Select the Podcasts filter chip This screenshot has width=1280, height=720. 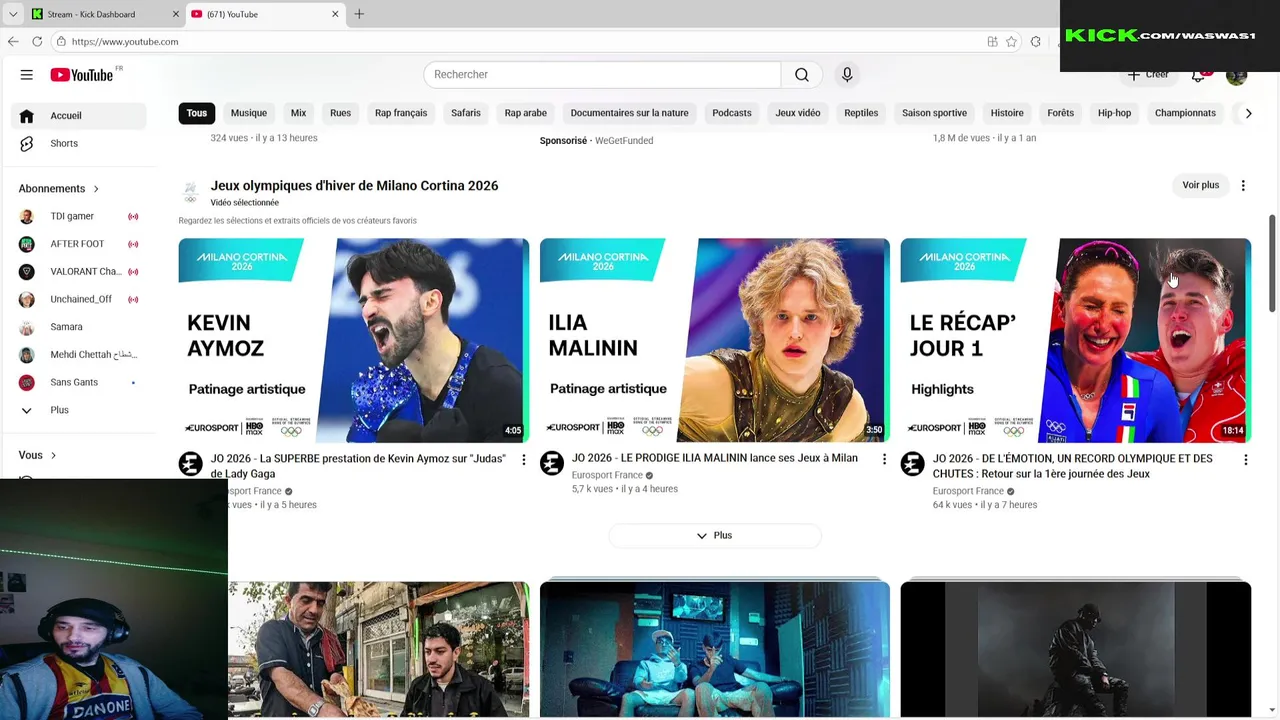[x=732, y=113]
